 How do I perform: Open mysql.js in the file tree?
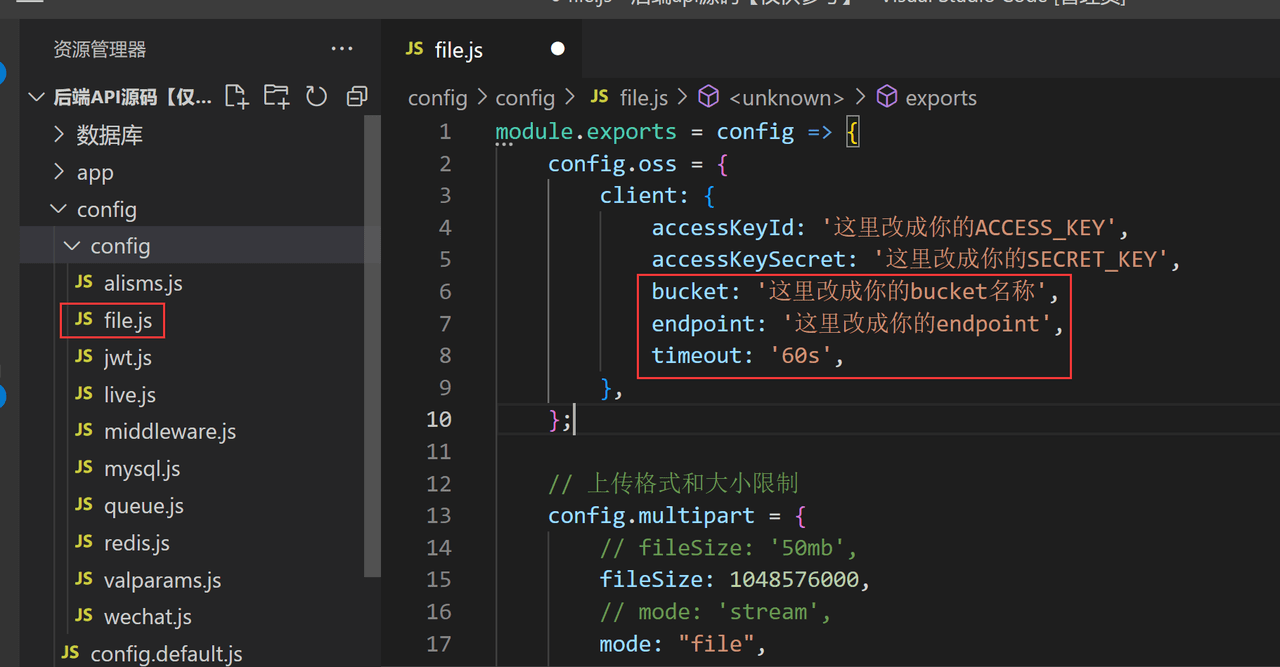click(x=142, y=468)
